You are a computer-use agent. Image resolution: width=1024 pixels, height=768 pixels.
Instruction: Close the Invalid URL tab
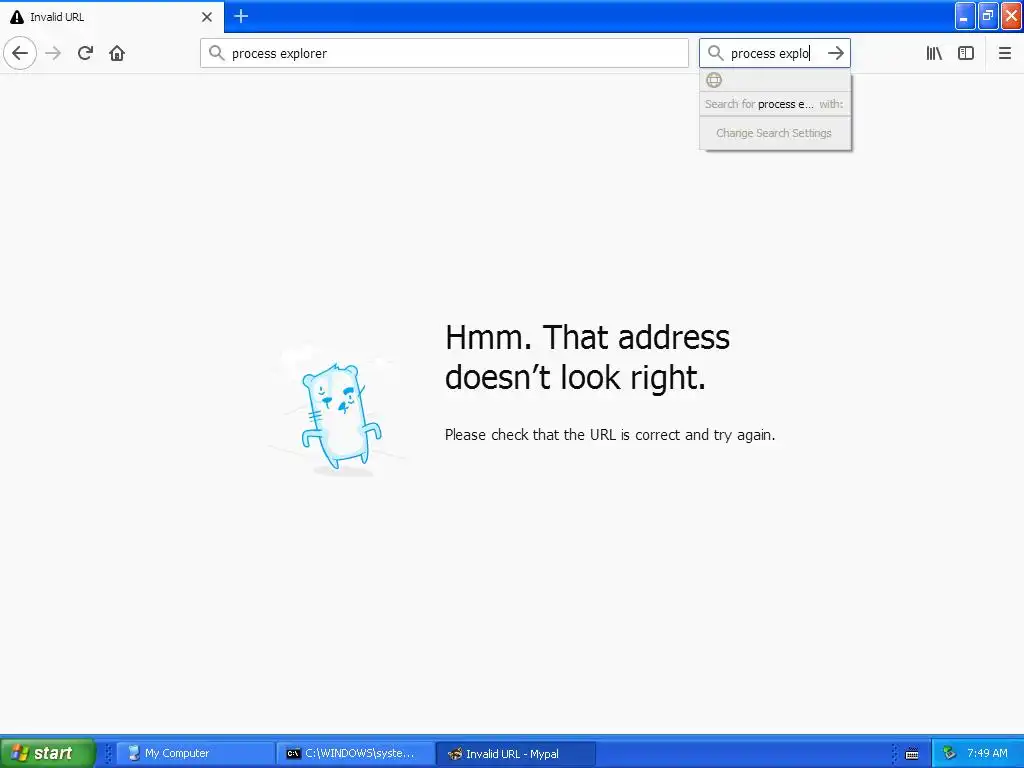(x=206, y=17)
